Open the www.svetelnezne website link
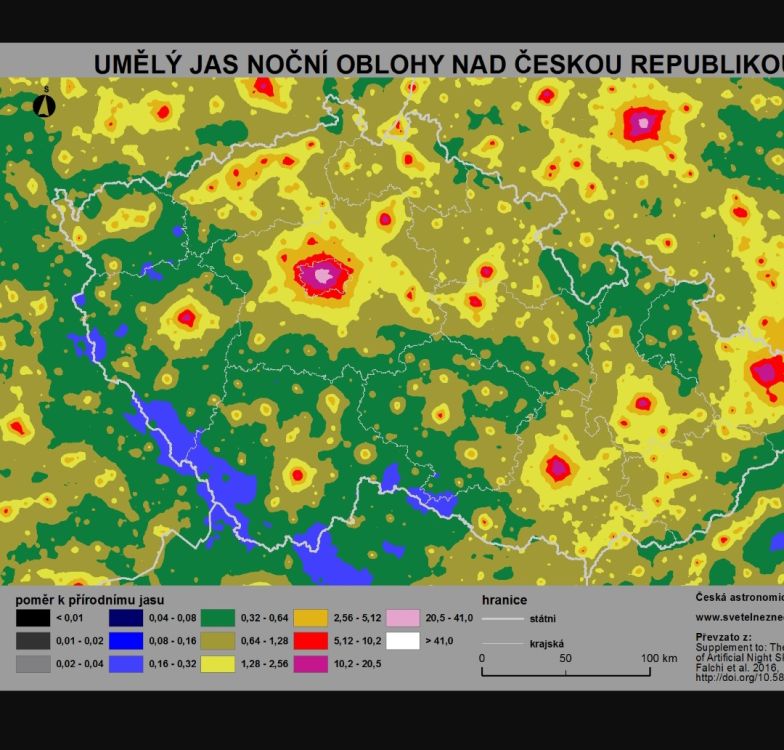784x750 pixels. click(x=739, y=617)
